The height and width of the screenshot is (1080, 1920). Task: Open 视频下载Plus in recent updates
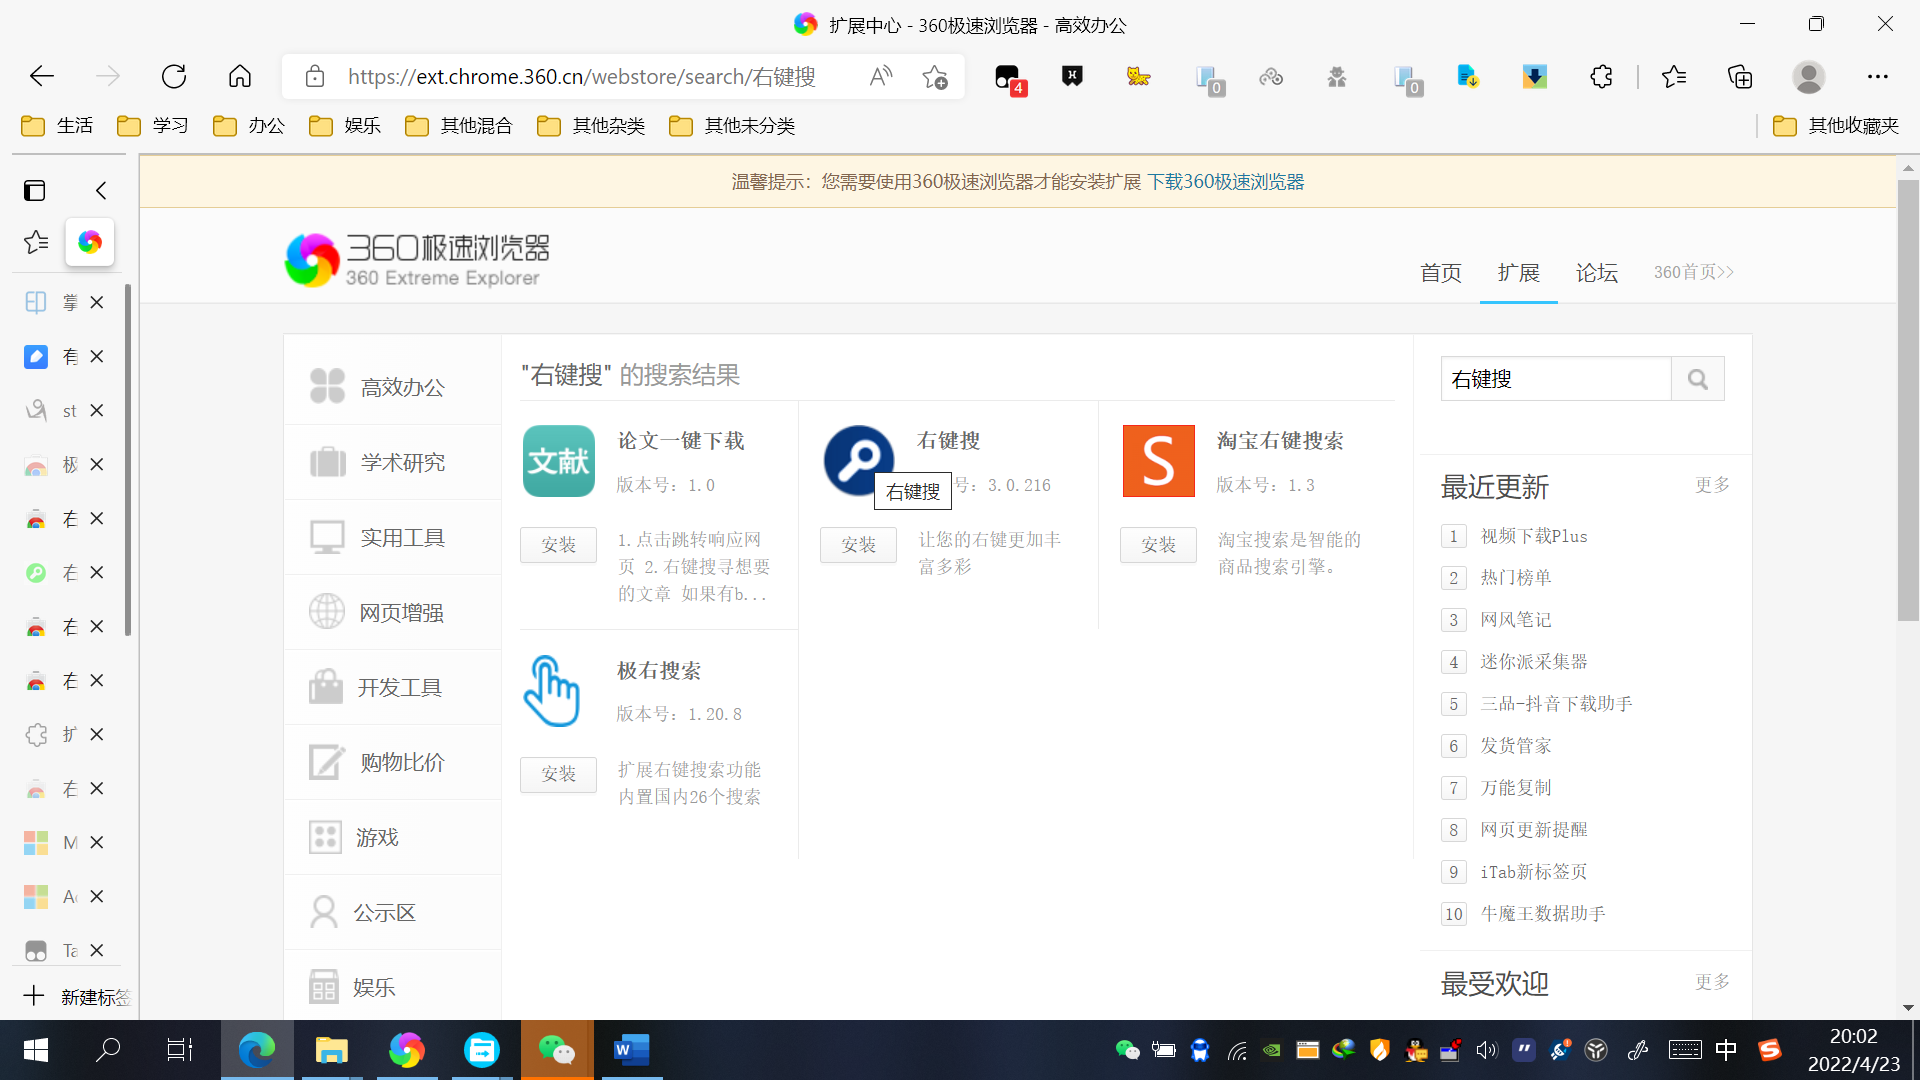pos(1534,536)
